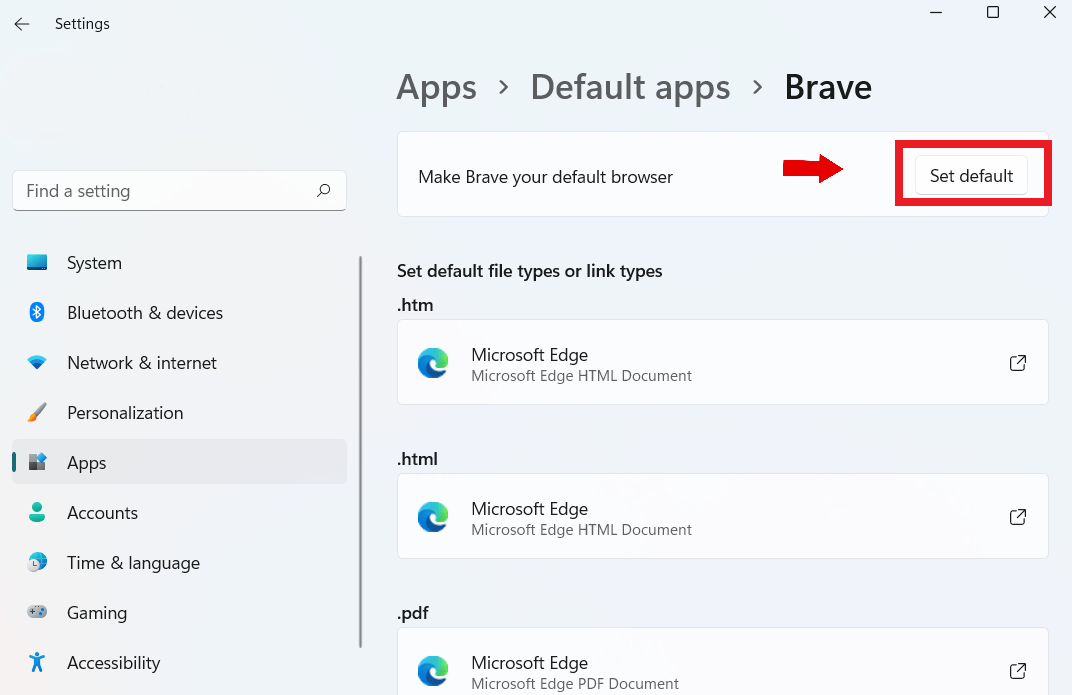Open Bluetooth & devices settings
1072x695 pixels.
[x=37, y=312]
